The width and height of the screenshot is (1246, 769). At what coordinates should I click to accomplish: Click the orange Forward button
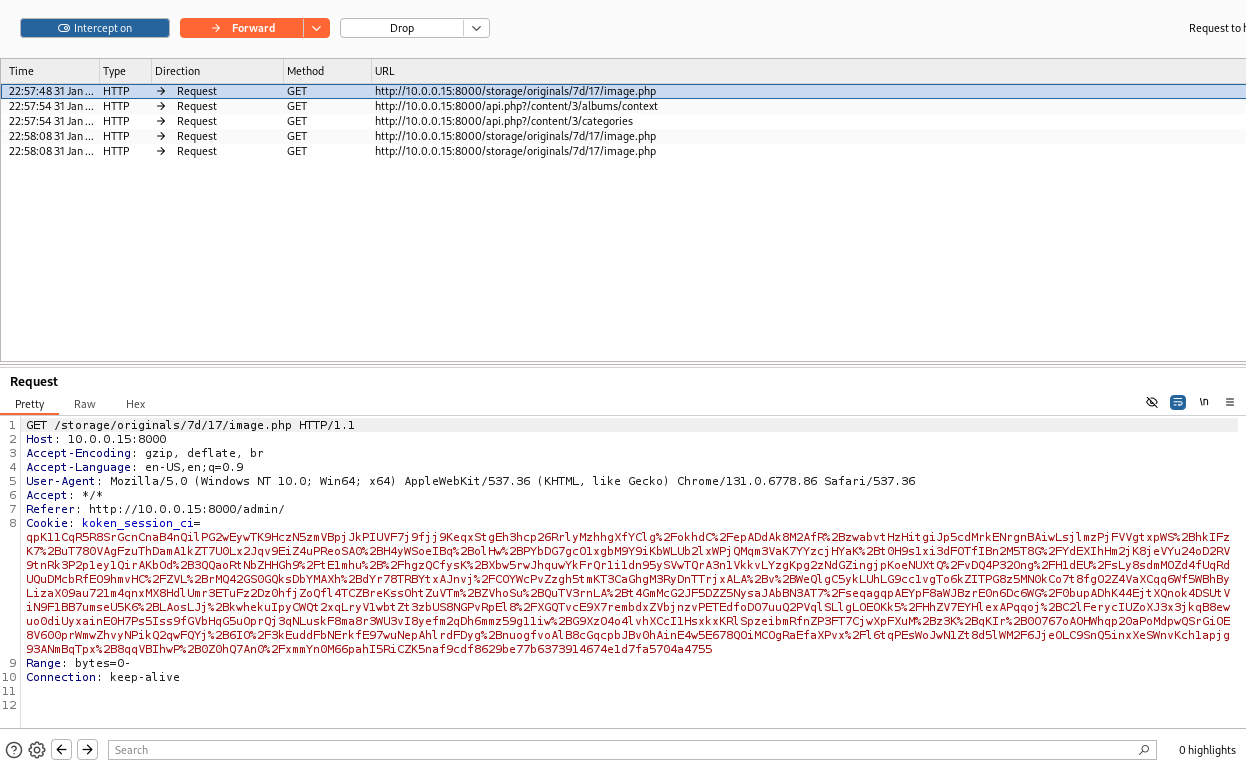[242, 28]
